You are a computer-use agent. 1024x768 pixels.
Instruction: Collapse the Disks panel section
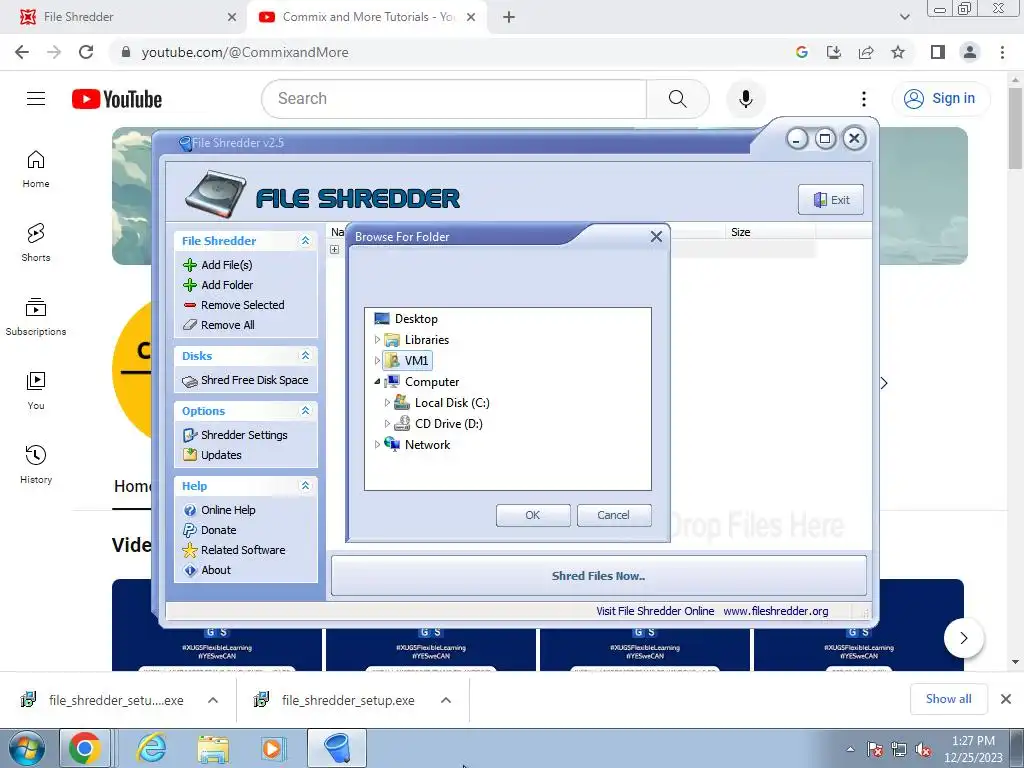tap(305, 356)
